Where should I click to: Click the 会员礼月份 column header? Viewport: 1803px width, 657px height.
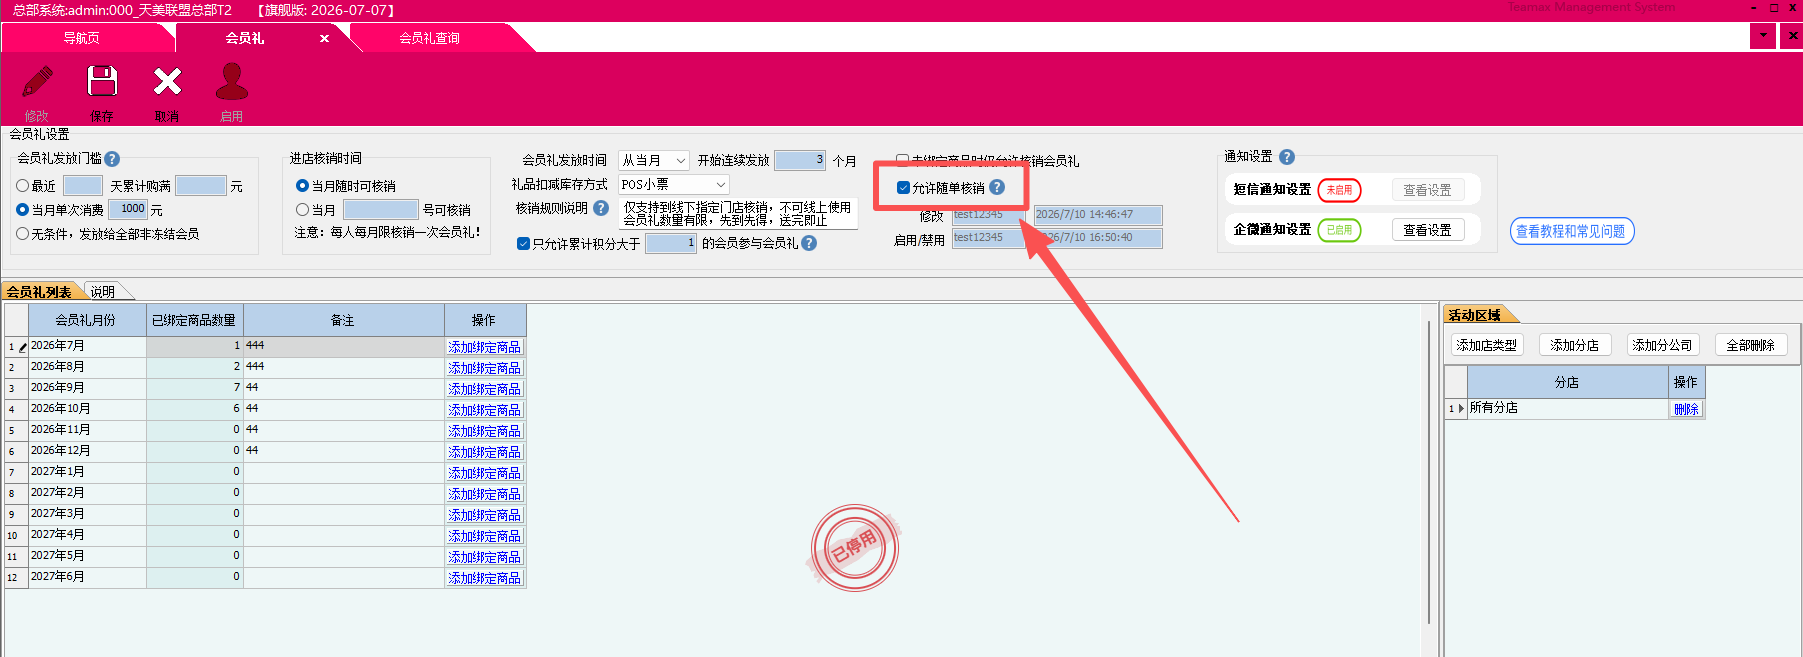[x=86, y=320]
